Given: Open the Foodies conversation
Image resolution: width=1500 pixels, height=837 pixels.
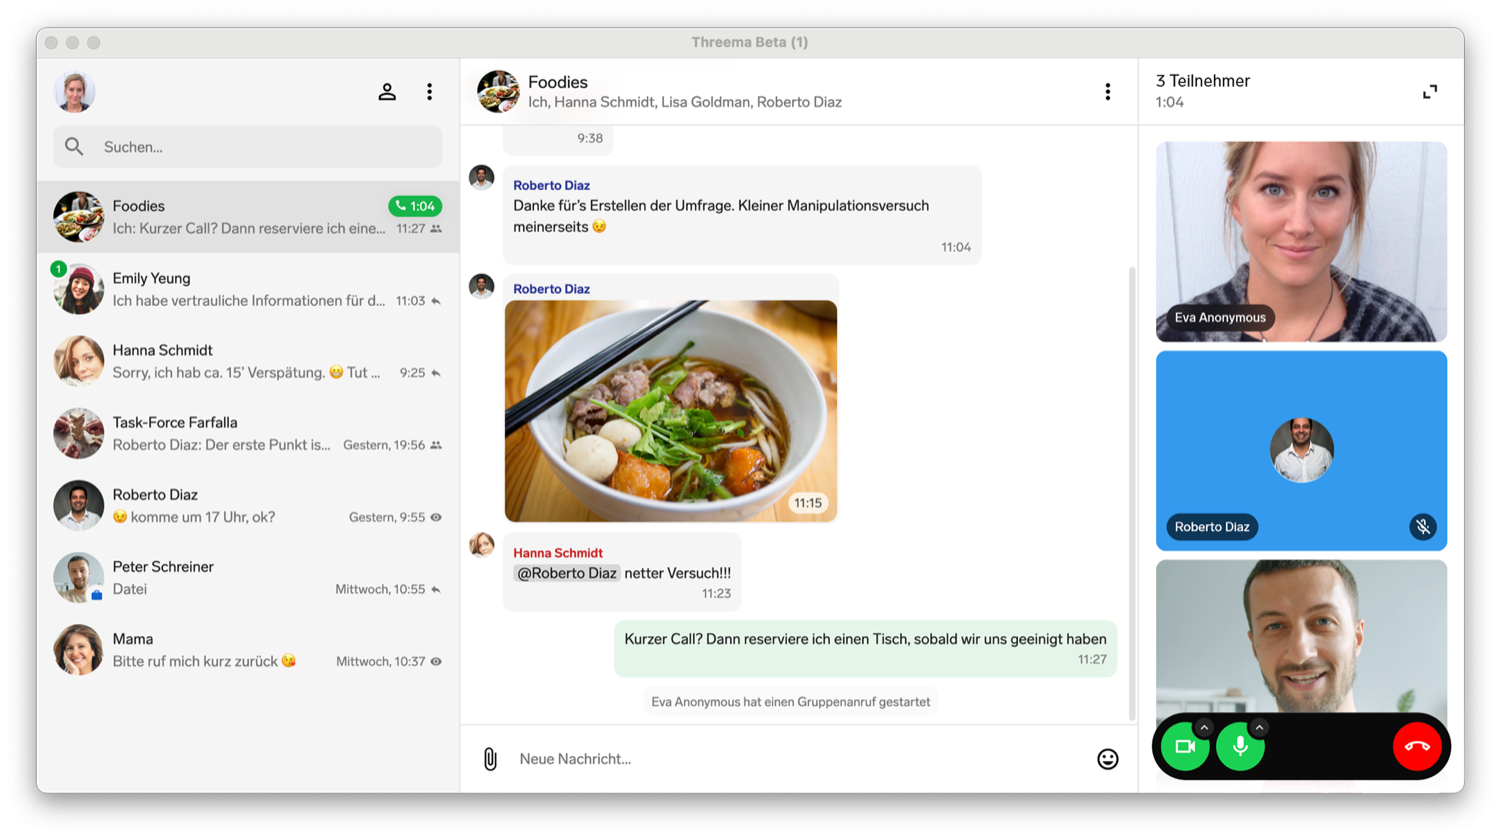Looking at the screenshot, I should [248, 217].
